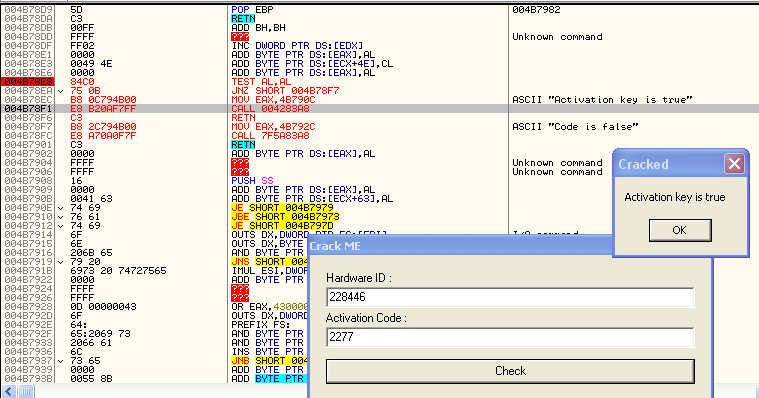This screenshot has width=759, height=398.
Task: Click the JBE SHORT 004B7973 instruction
Action: pos(286,217)
